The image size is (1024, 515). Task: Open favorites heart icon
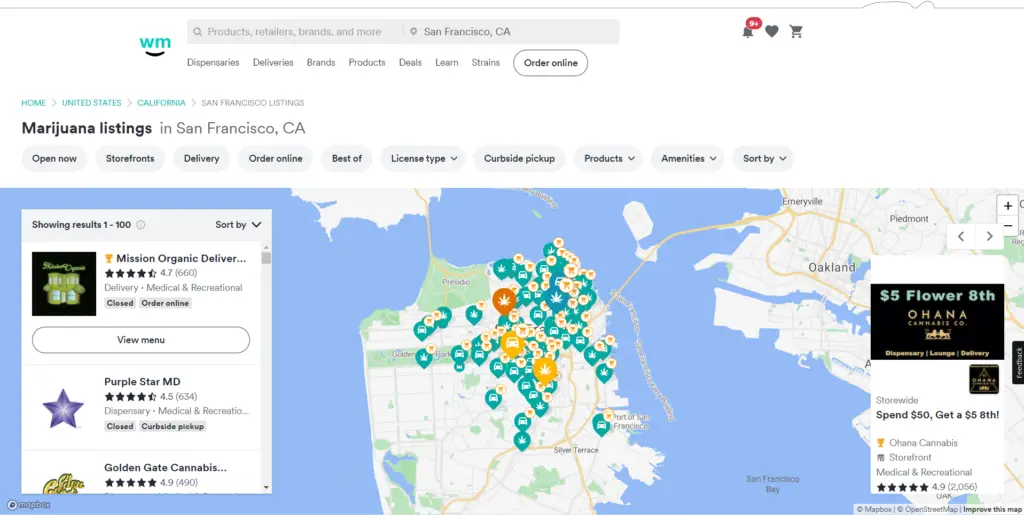click(772, 31)
